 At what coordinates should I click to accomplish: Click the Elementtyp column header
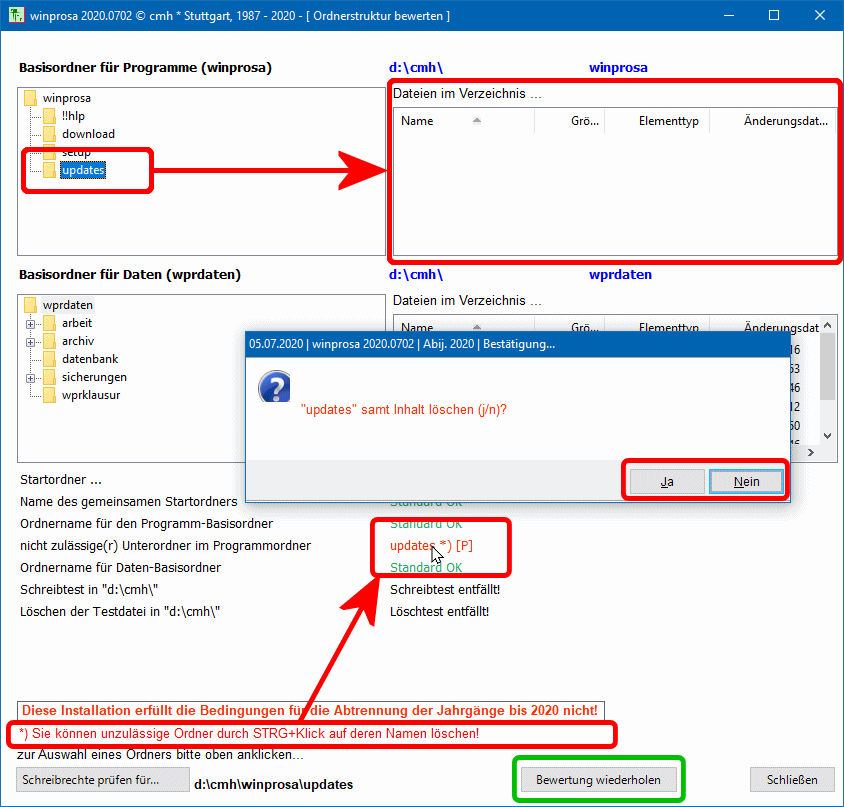660,121
